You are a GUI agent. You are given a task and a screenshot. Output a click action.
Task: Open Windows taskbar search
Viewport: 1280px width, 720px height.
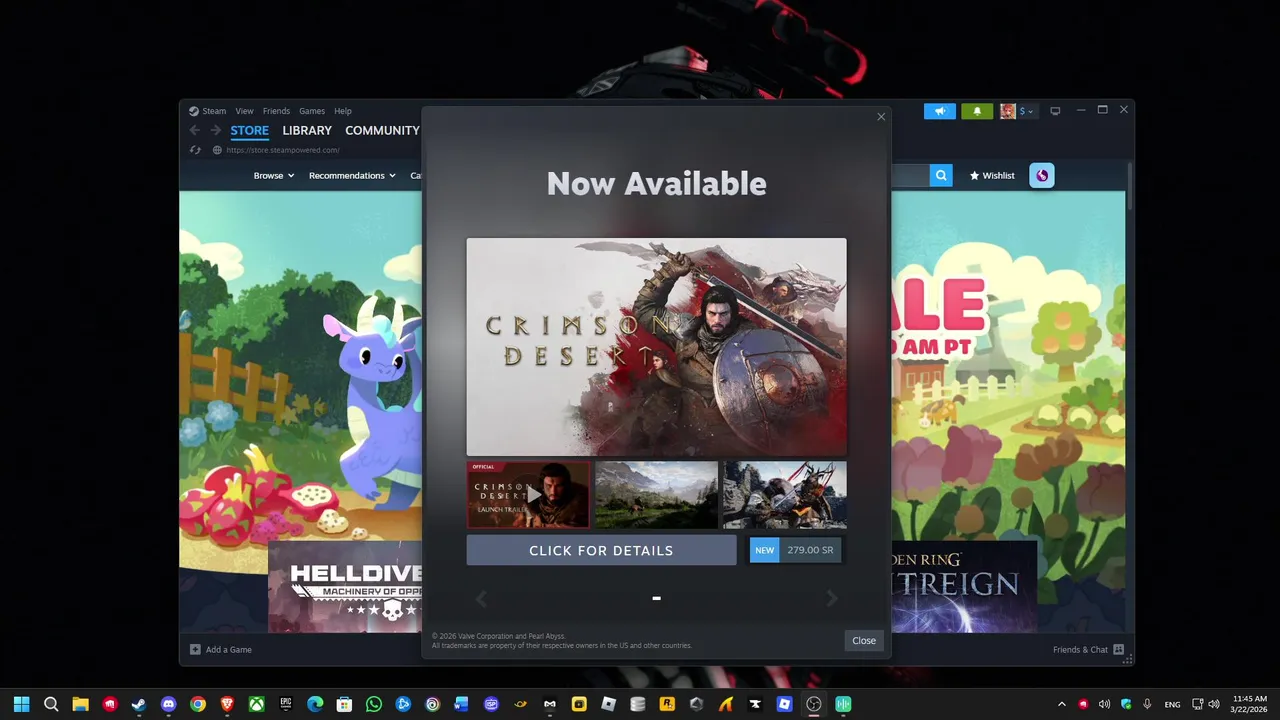pyautogui.click(x=51, y=704)
